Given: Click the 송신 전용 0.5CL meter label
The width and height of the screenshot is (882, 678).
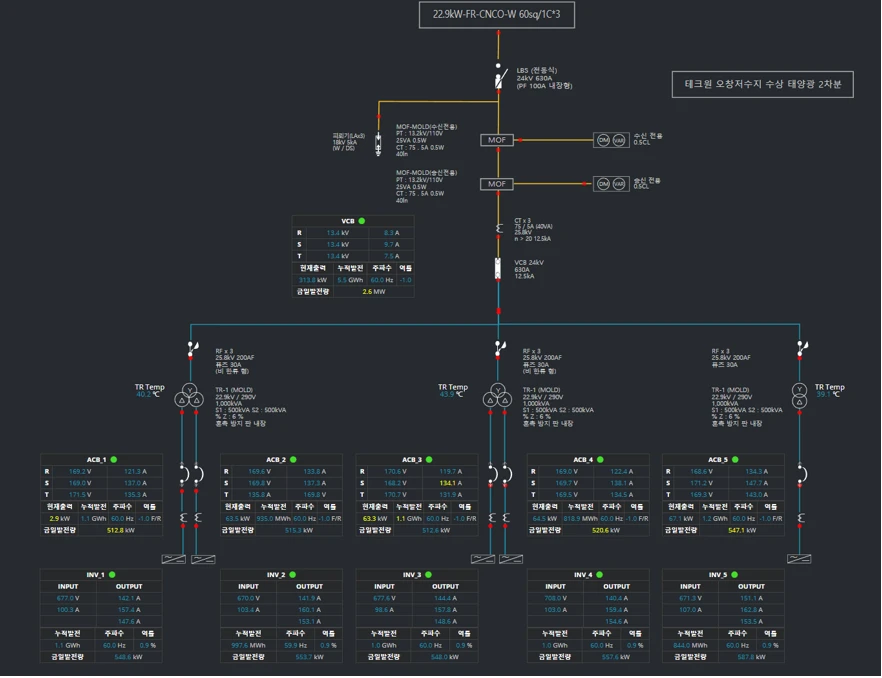Looking at the screenshot, I should 647,183.
